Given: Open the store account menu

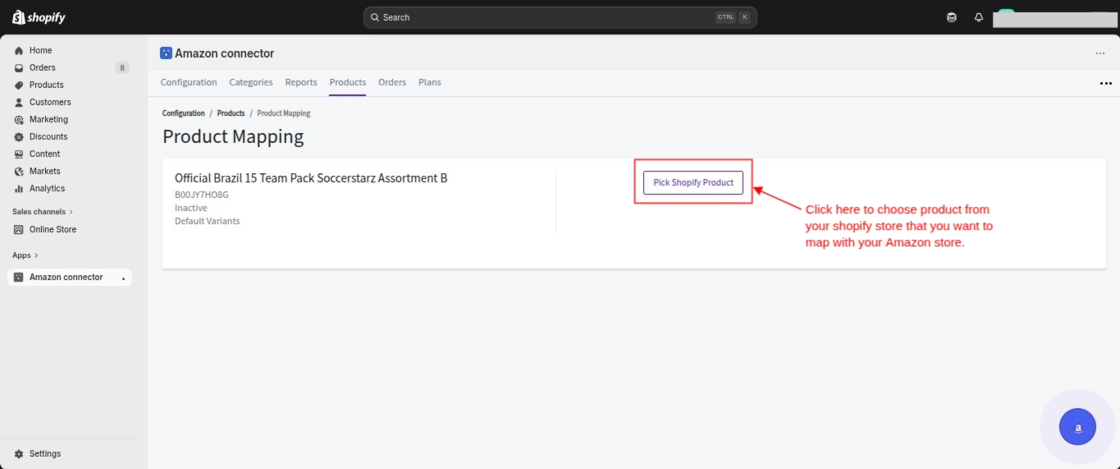Looking at the screenshot, I should tap(1055, 18).
